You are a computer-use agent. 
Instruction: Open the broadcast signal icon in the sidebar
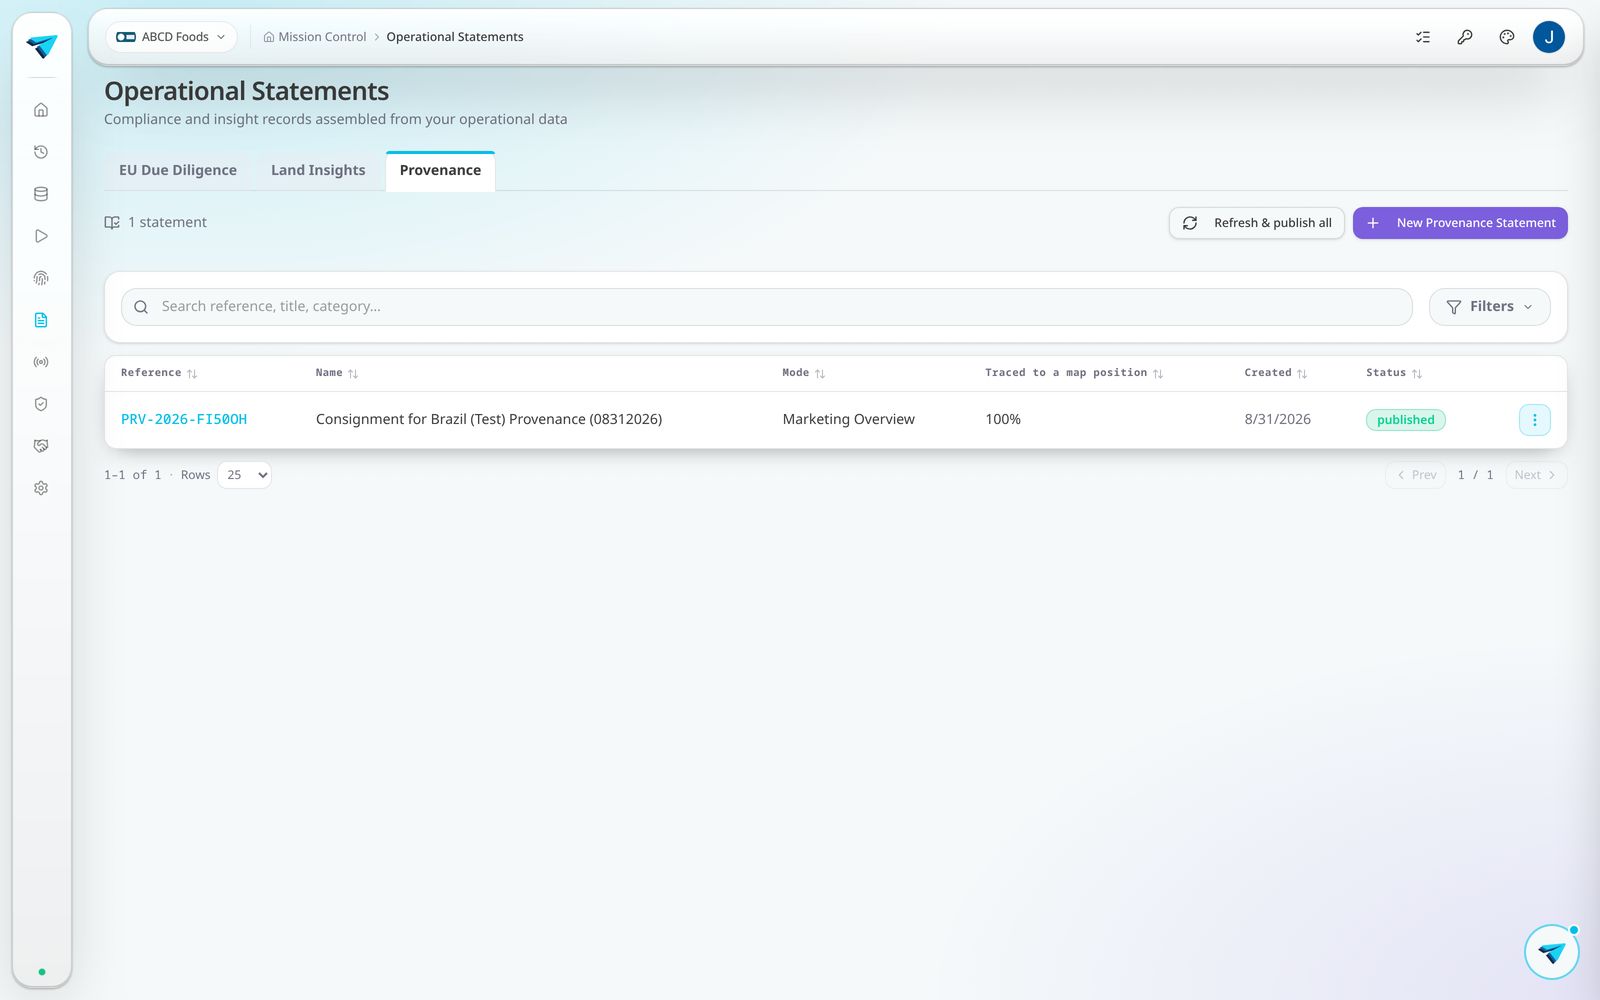coord(41,362)
